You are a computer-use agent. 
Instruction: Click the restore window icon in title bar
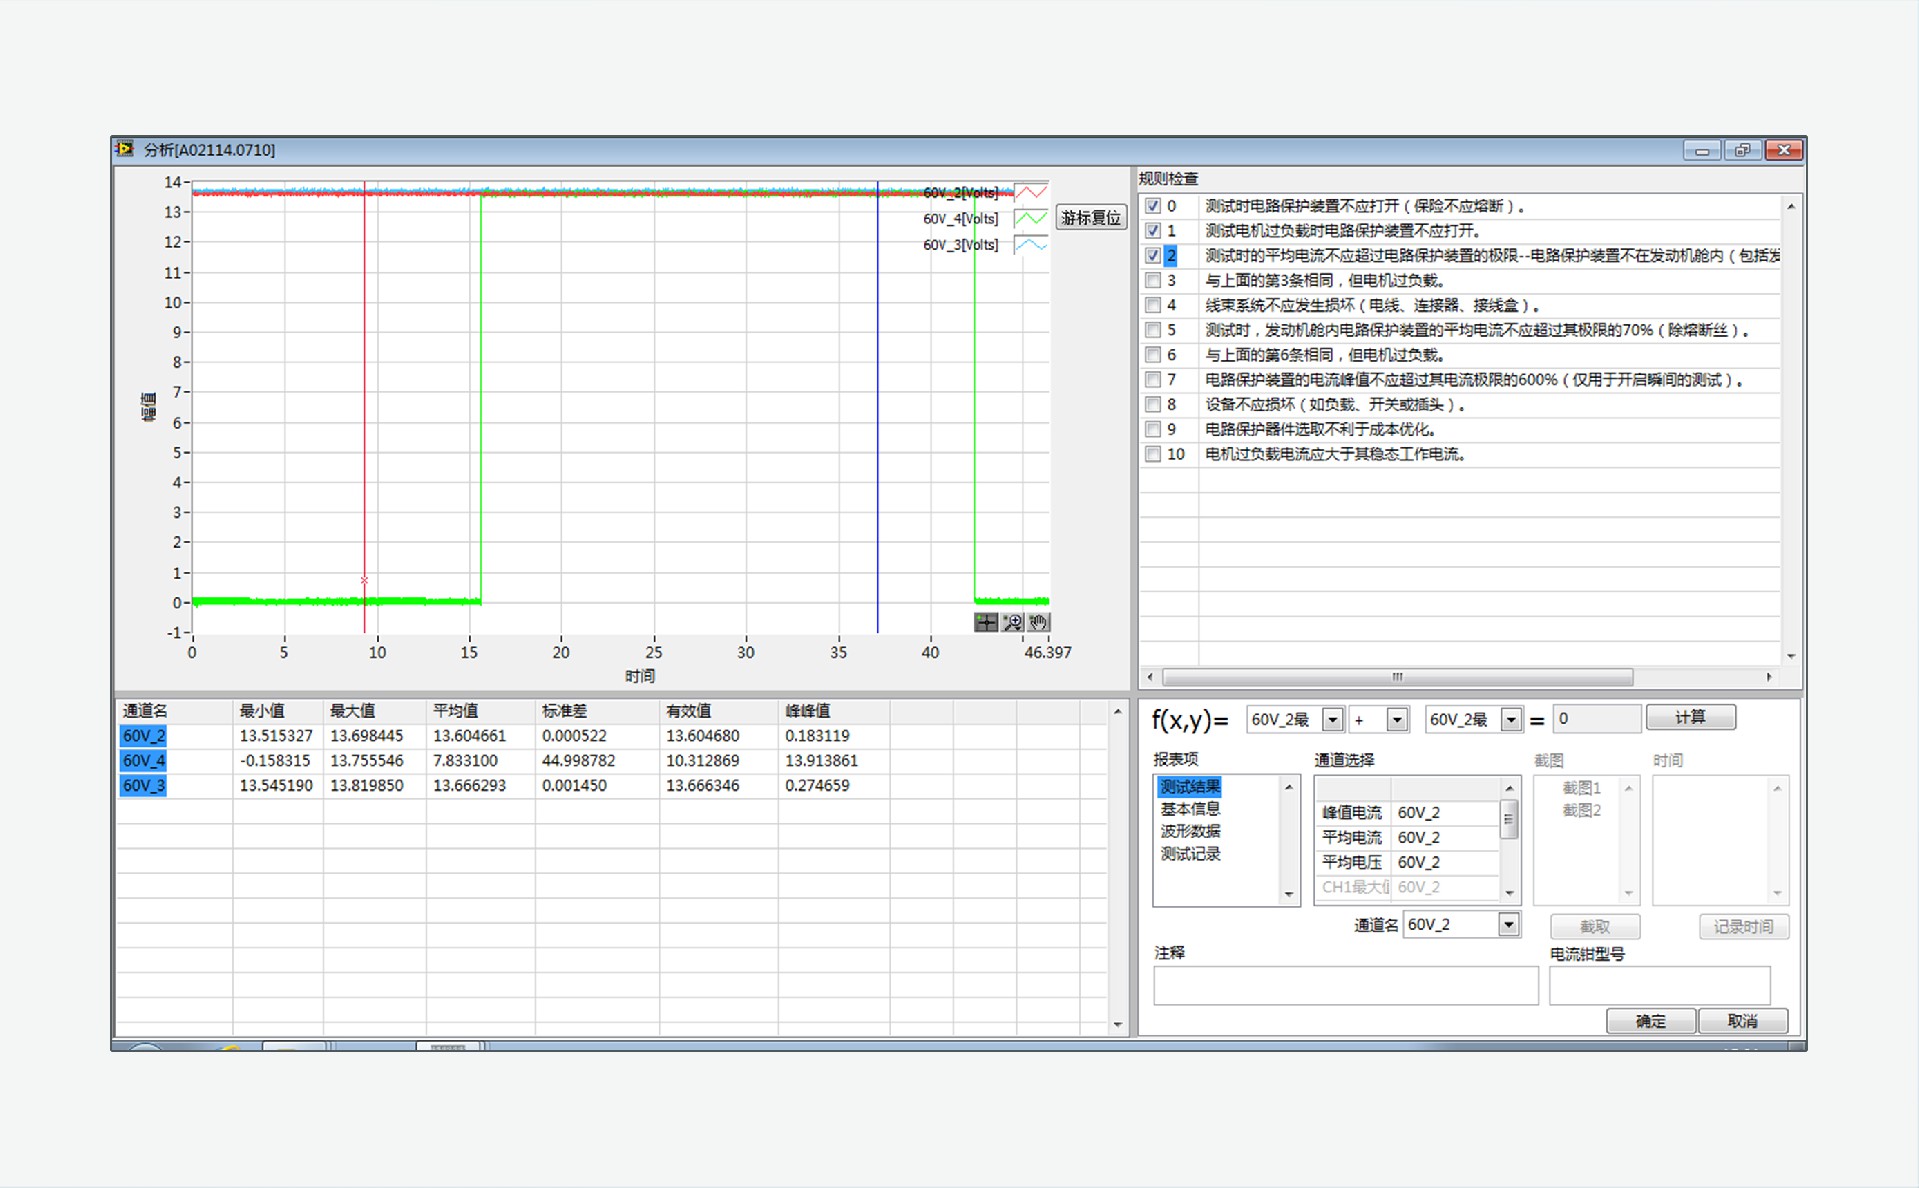(x=1742, y=151)
